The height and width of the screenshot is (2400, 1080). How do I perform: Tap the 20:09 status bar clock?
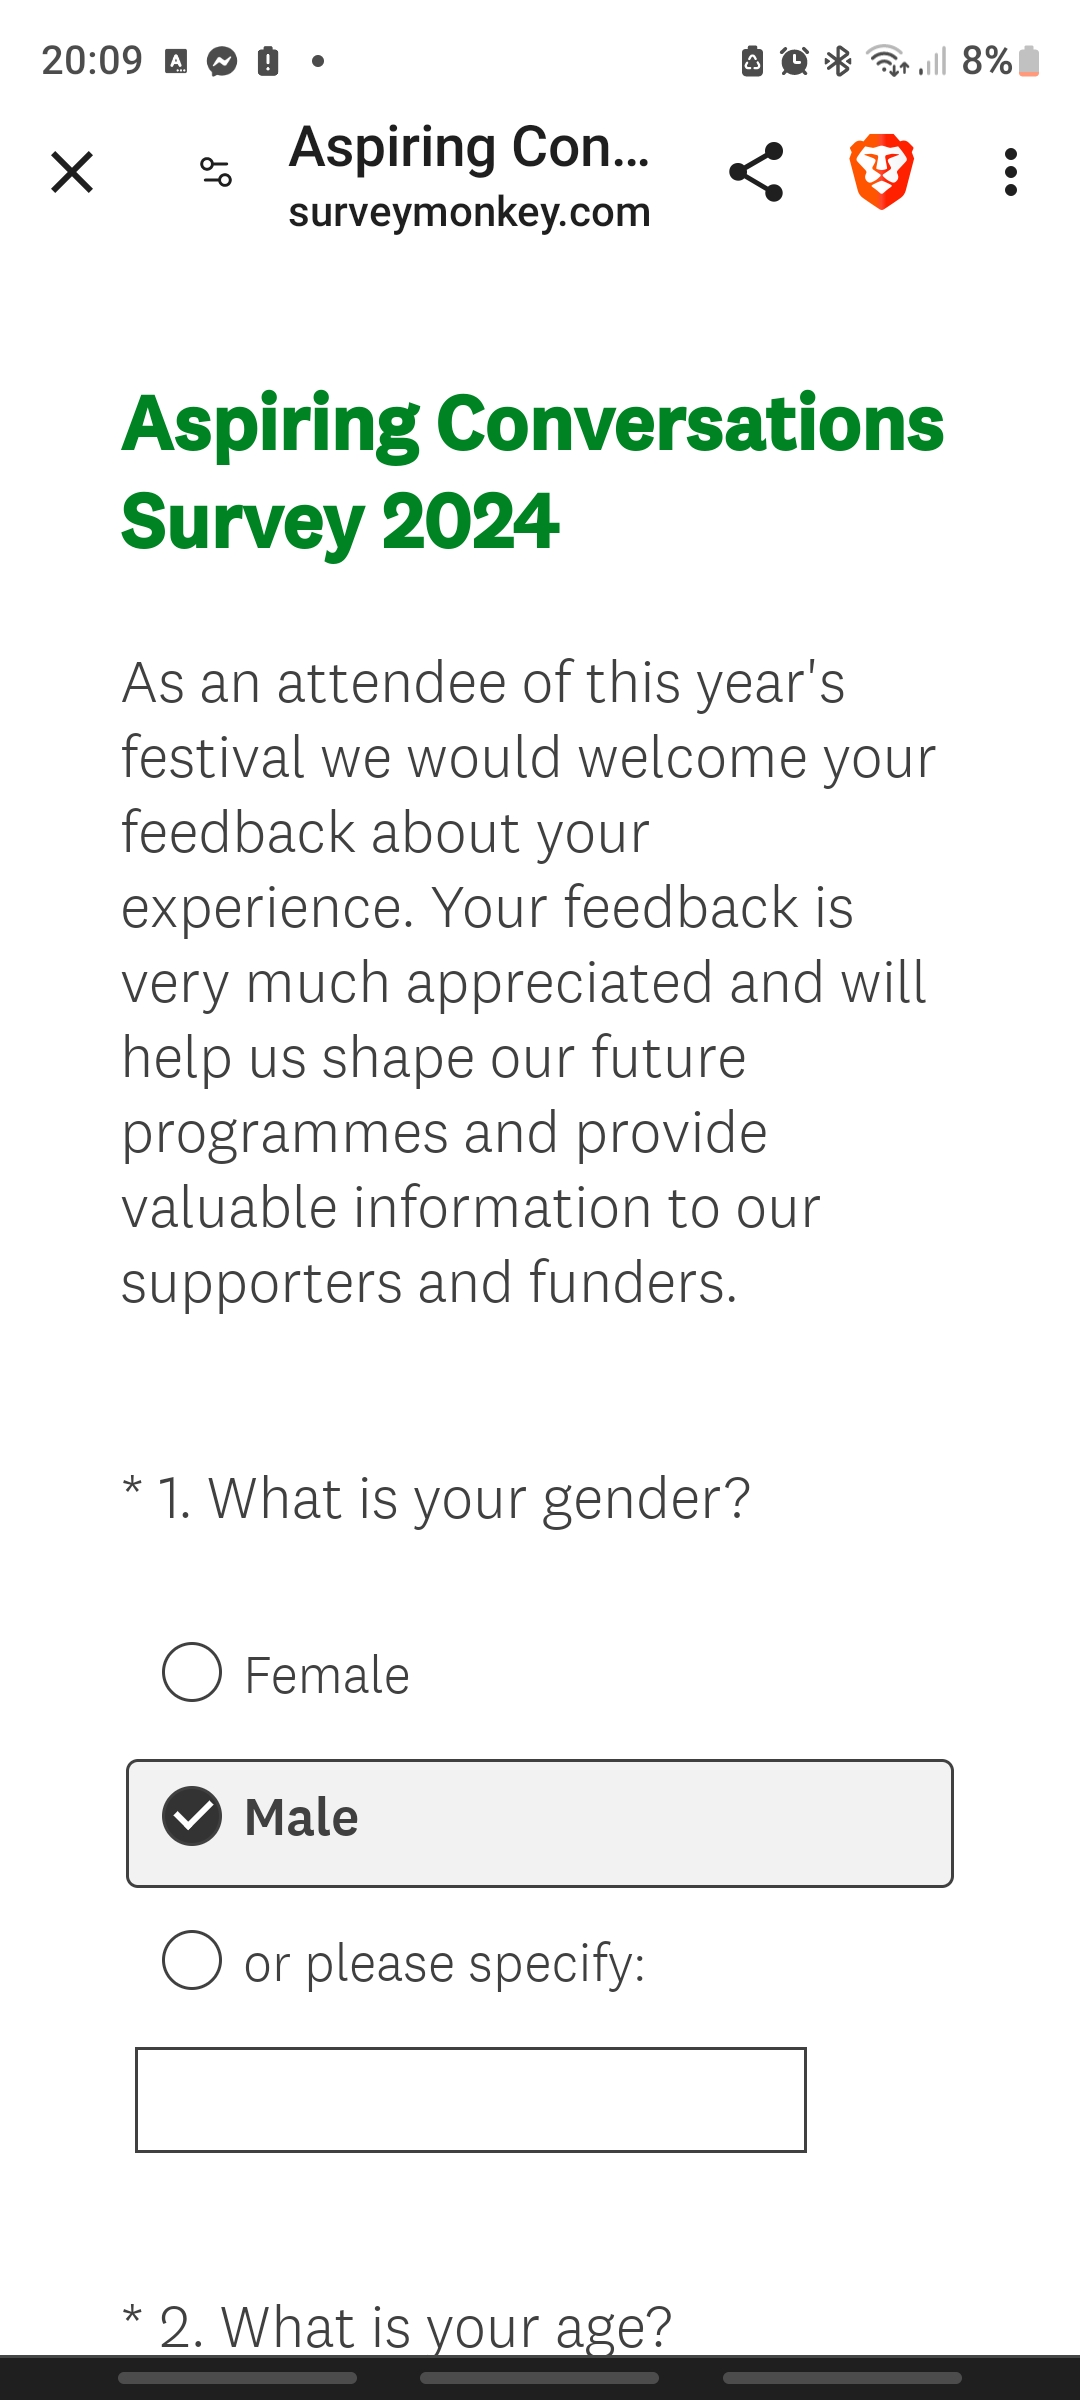[x=92, y=62]
